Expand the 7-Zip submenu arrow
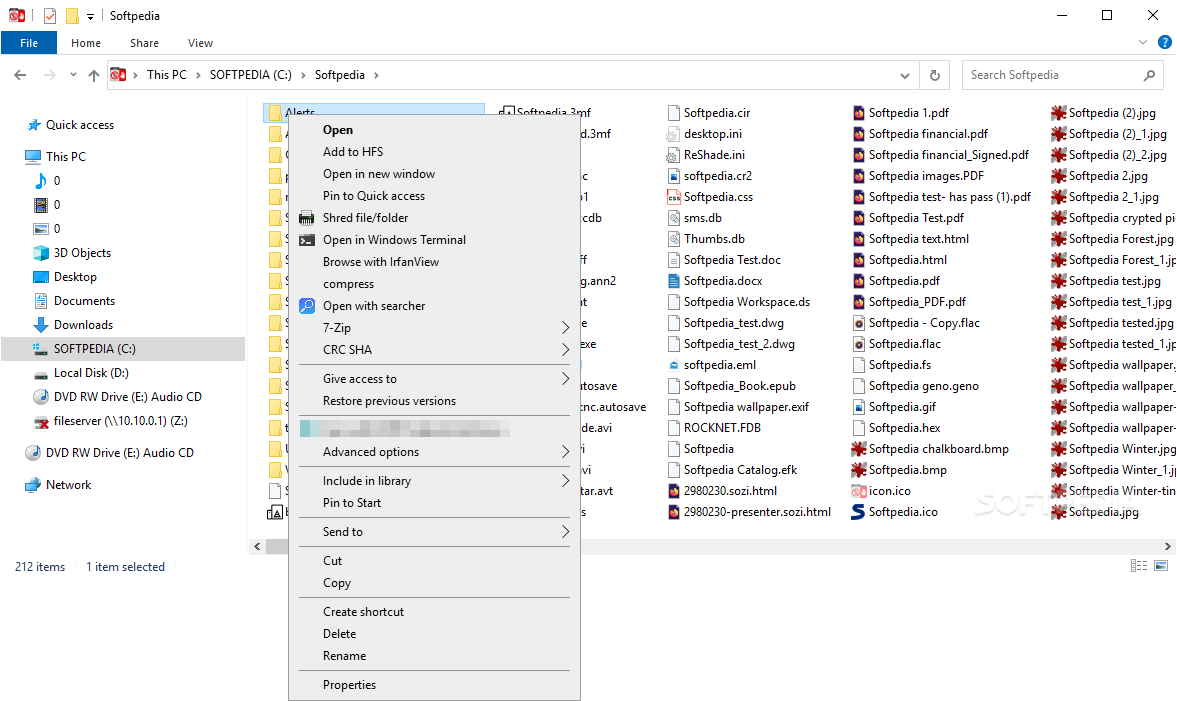 565,328
